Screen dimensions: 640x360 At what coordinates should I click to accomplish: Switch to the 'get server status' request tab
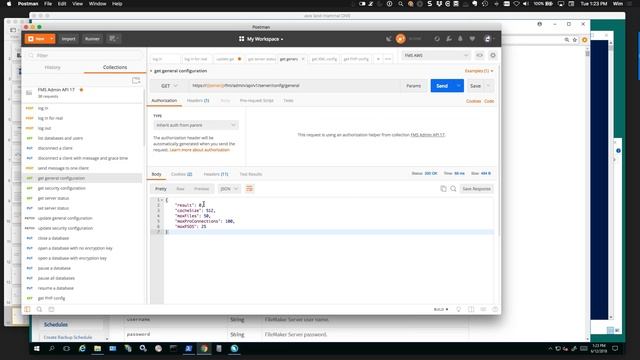coord(261,59)
